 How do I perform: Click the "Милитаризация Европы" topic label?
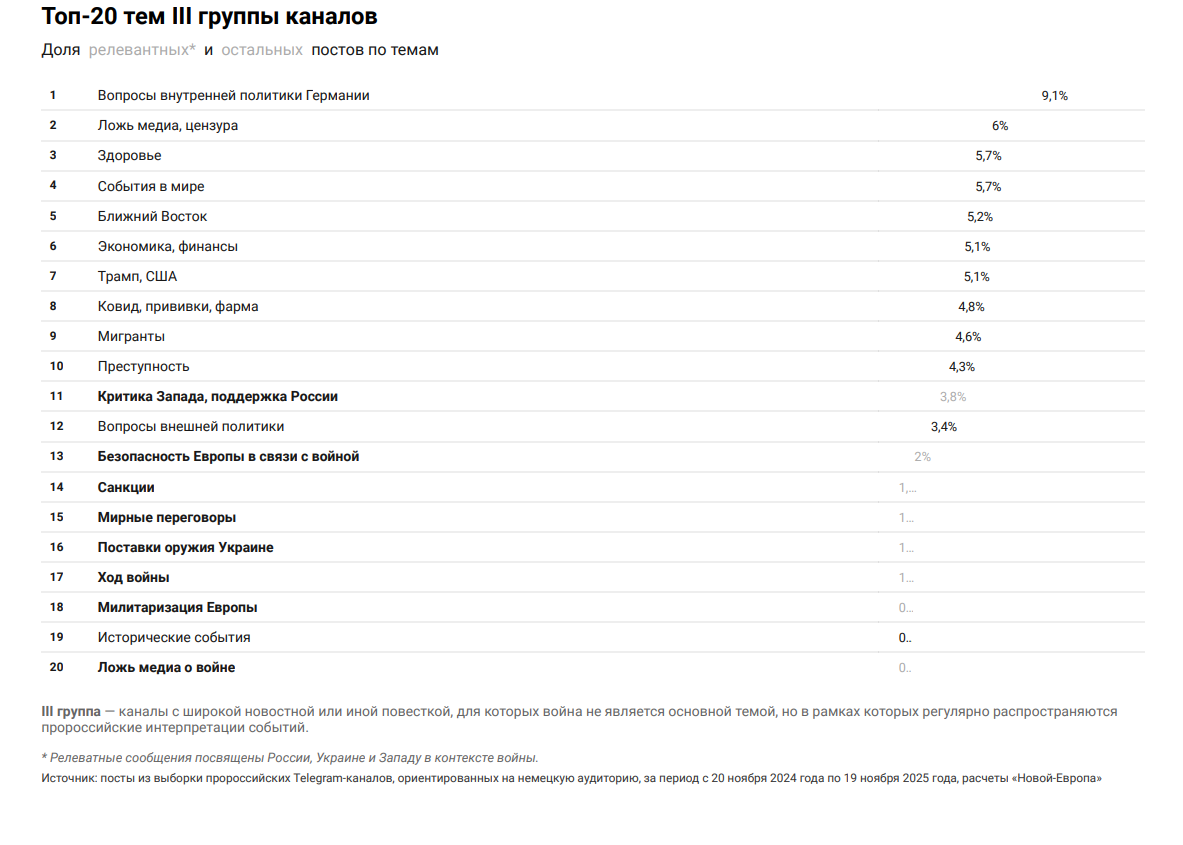click(x=177, y=608)
